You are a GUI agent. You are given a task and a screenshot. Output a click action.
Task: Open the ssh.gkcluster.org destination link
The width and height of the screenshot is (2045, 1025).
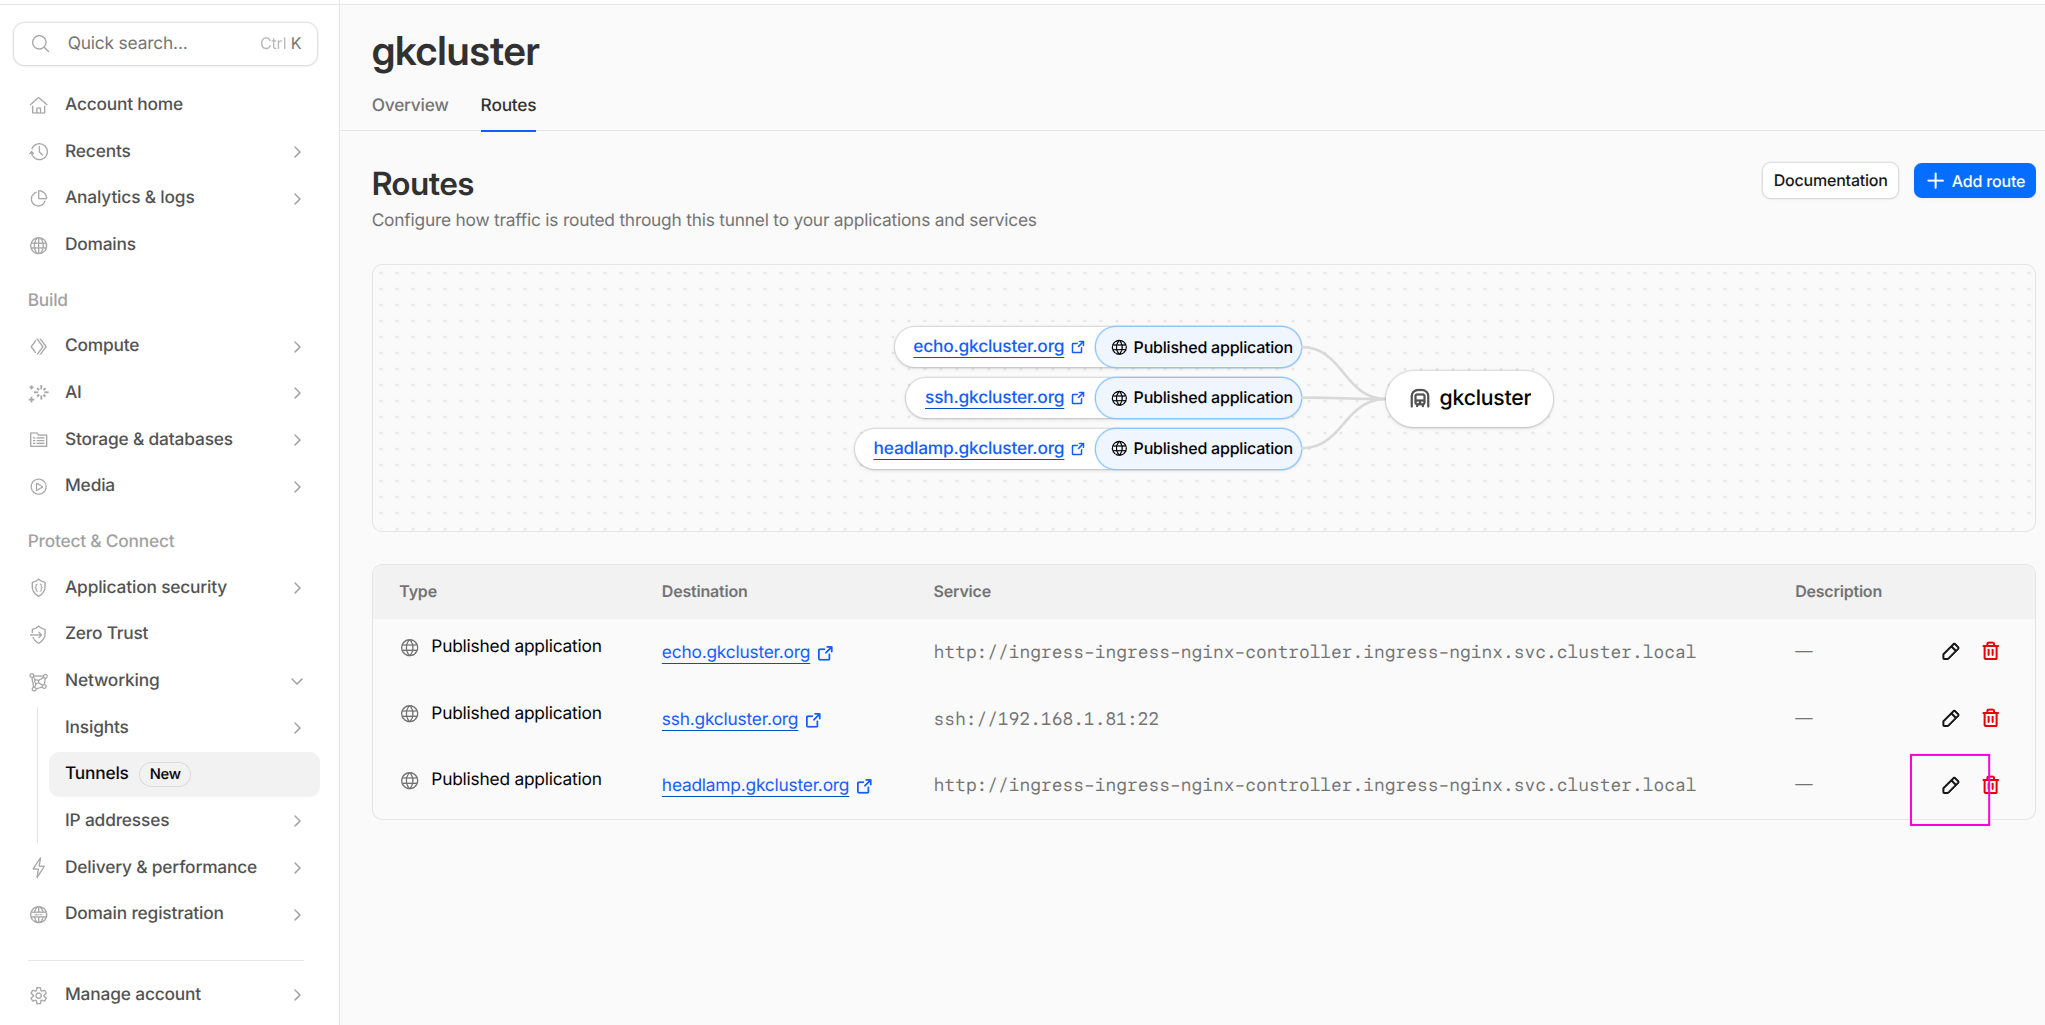pyautogui.click(x=729, y=718)
